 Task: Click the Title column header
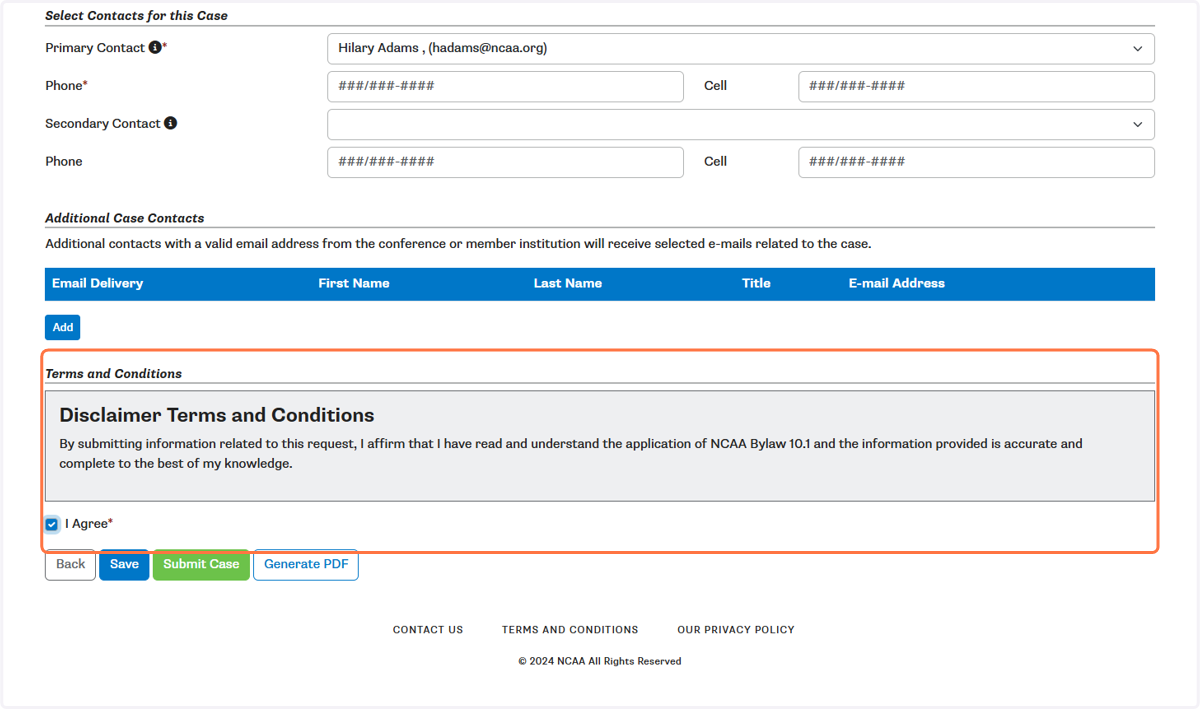click(x=756, y=284)
